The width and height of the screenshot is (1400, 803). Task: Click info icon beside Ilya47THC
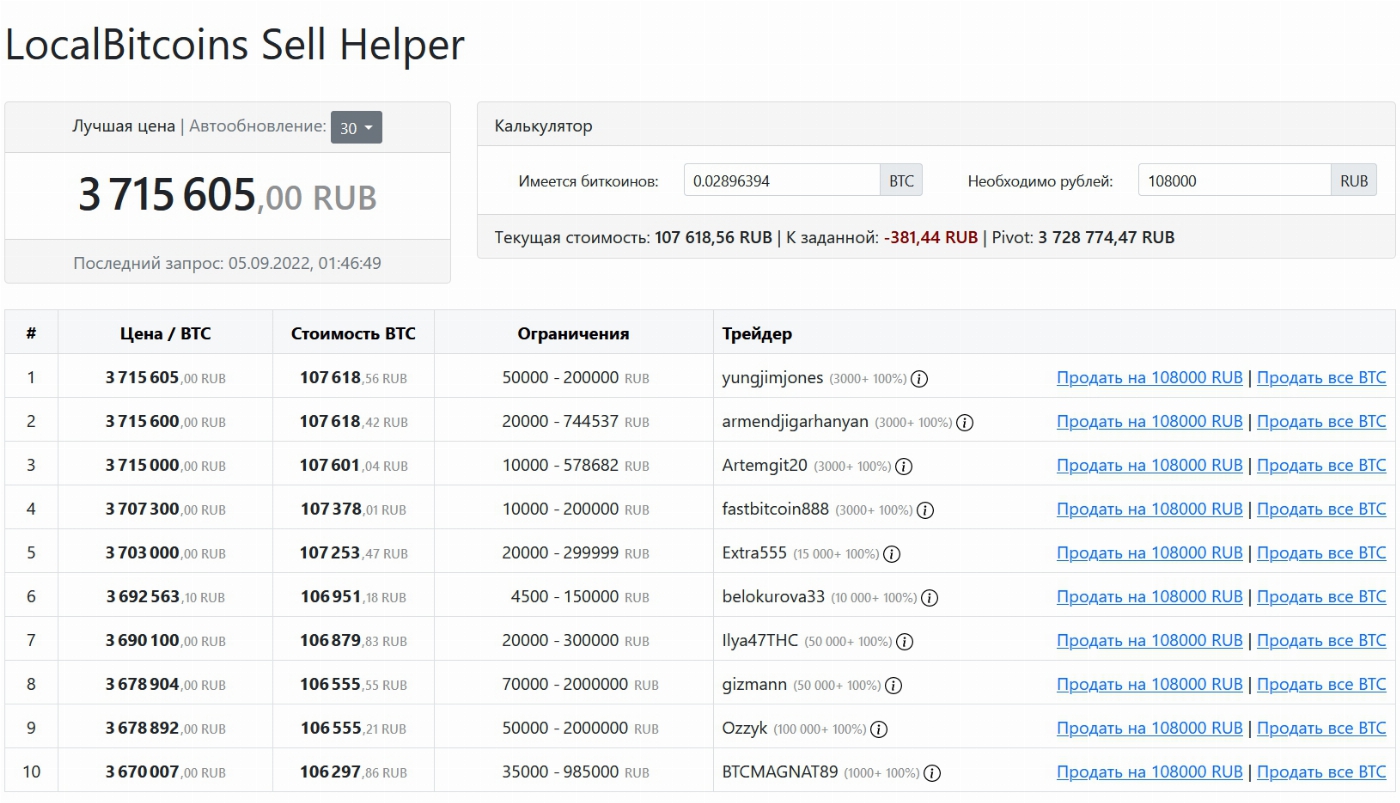click(x=904, y=642)
